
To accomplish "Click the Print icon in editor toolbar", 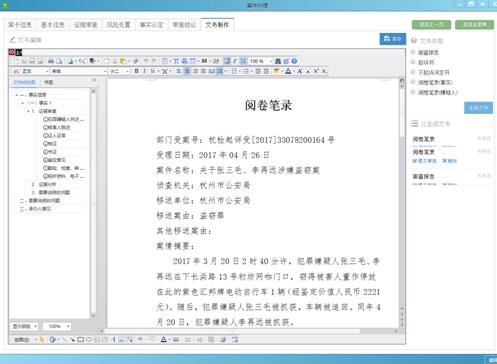I will click(51, 61).
